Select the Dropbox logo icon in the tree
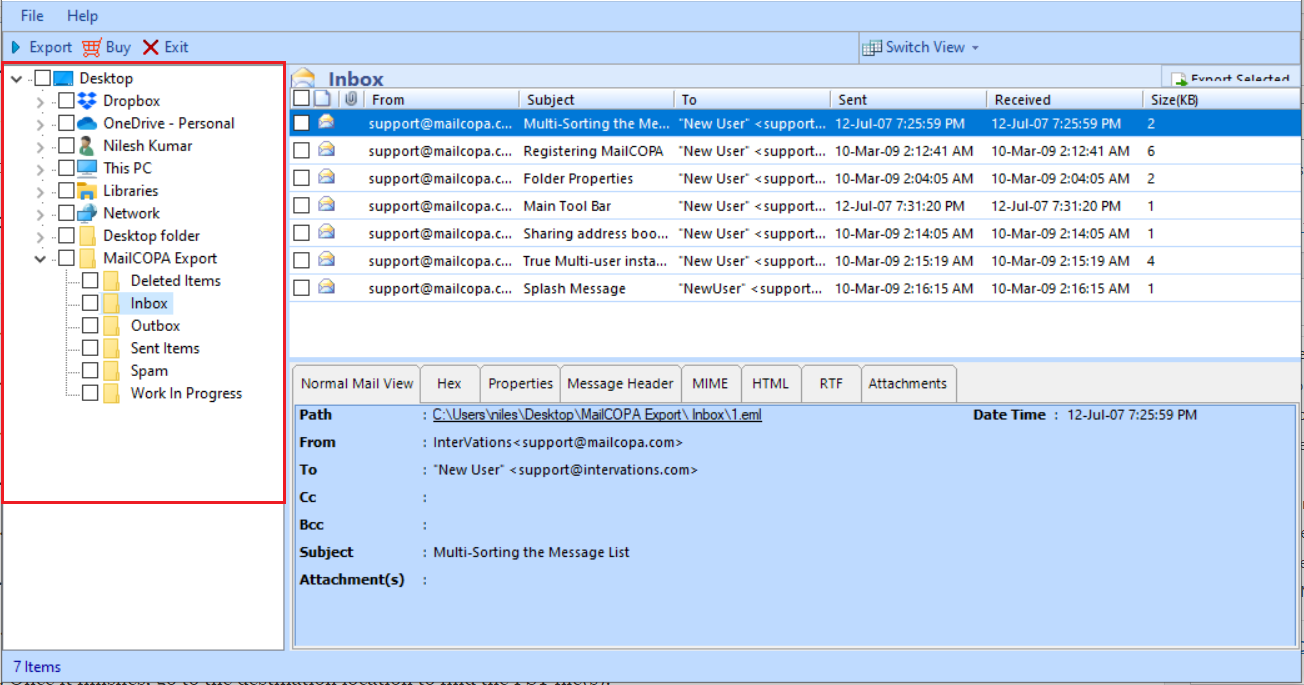The image size is (1304, 685). [87, 100]
